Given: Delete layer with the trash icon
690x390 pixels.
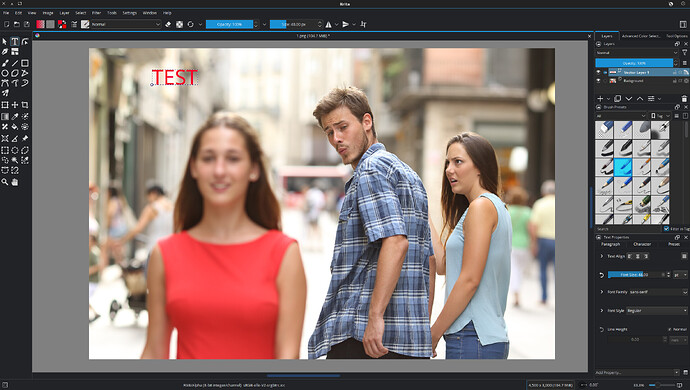Looking at the screenshot, I should click(684, 99).
